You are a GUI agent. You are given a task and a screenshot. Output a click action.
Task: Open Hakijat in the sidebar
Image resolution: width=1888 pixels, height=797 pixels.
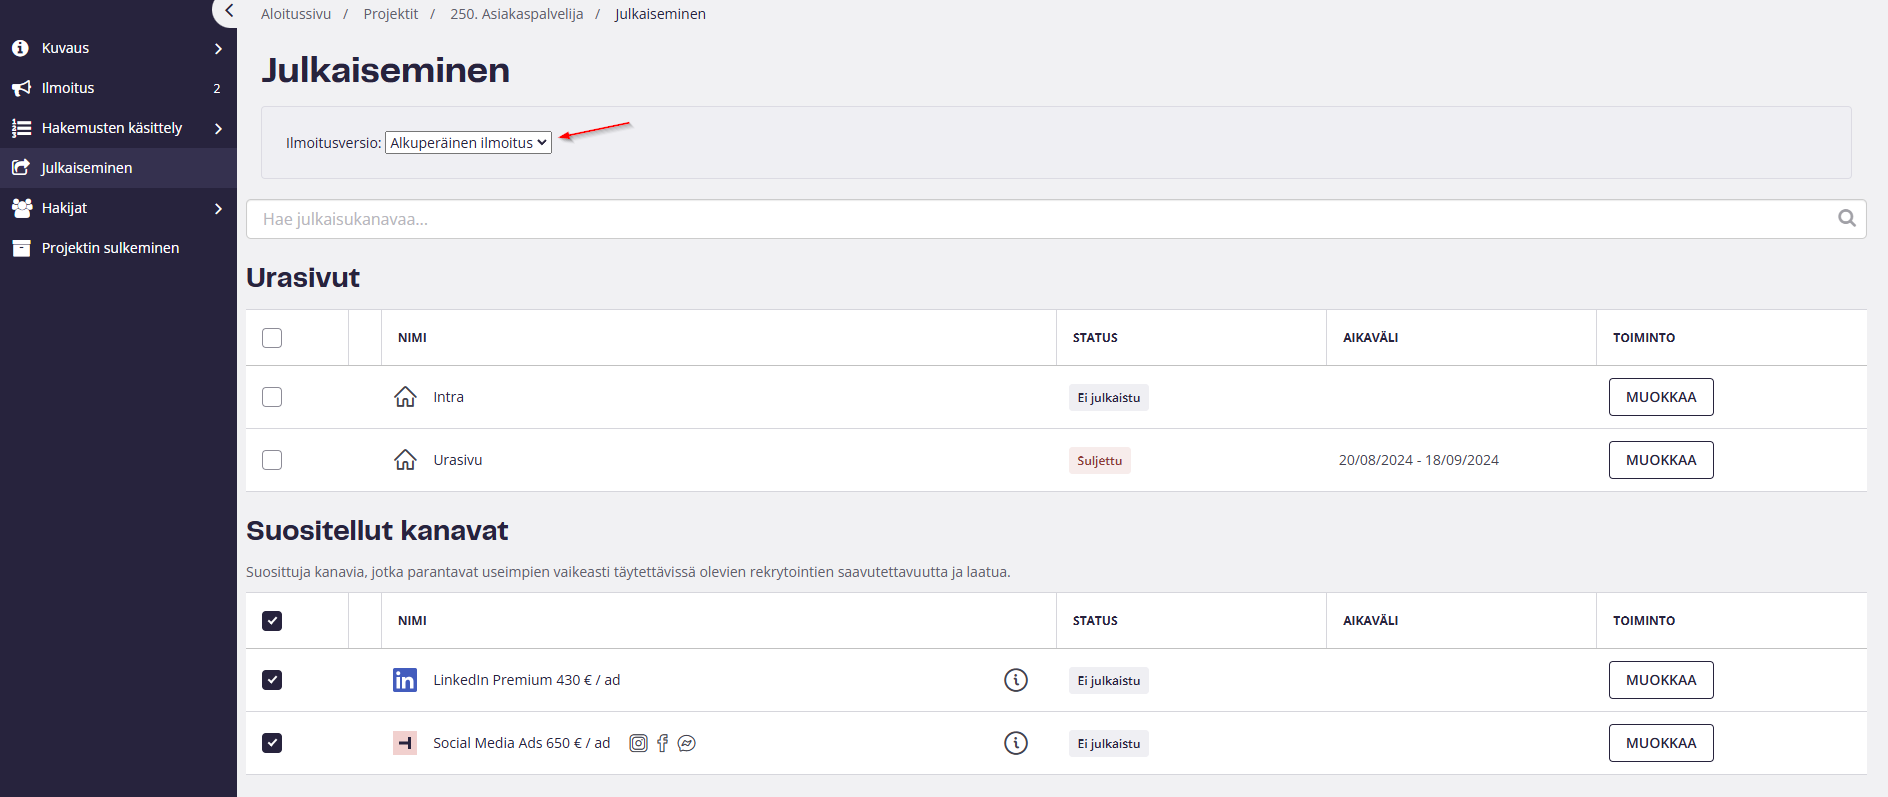[x=118, y=208]
